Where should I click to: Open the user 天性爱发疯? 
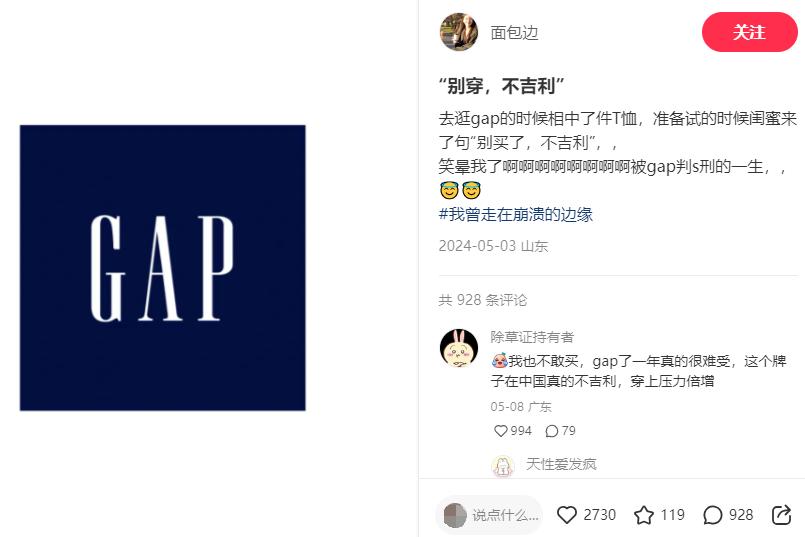tap(561, 464)
